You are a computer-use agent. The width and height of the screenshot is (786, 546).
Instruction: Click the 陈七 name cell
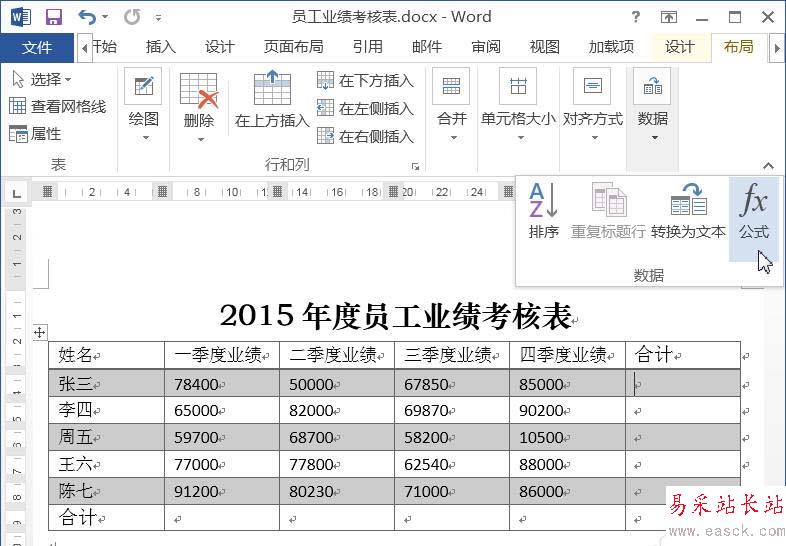click(106, 491)
